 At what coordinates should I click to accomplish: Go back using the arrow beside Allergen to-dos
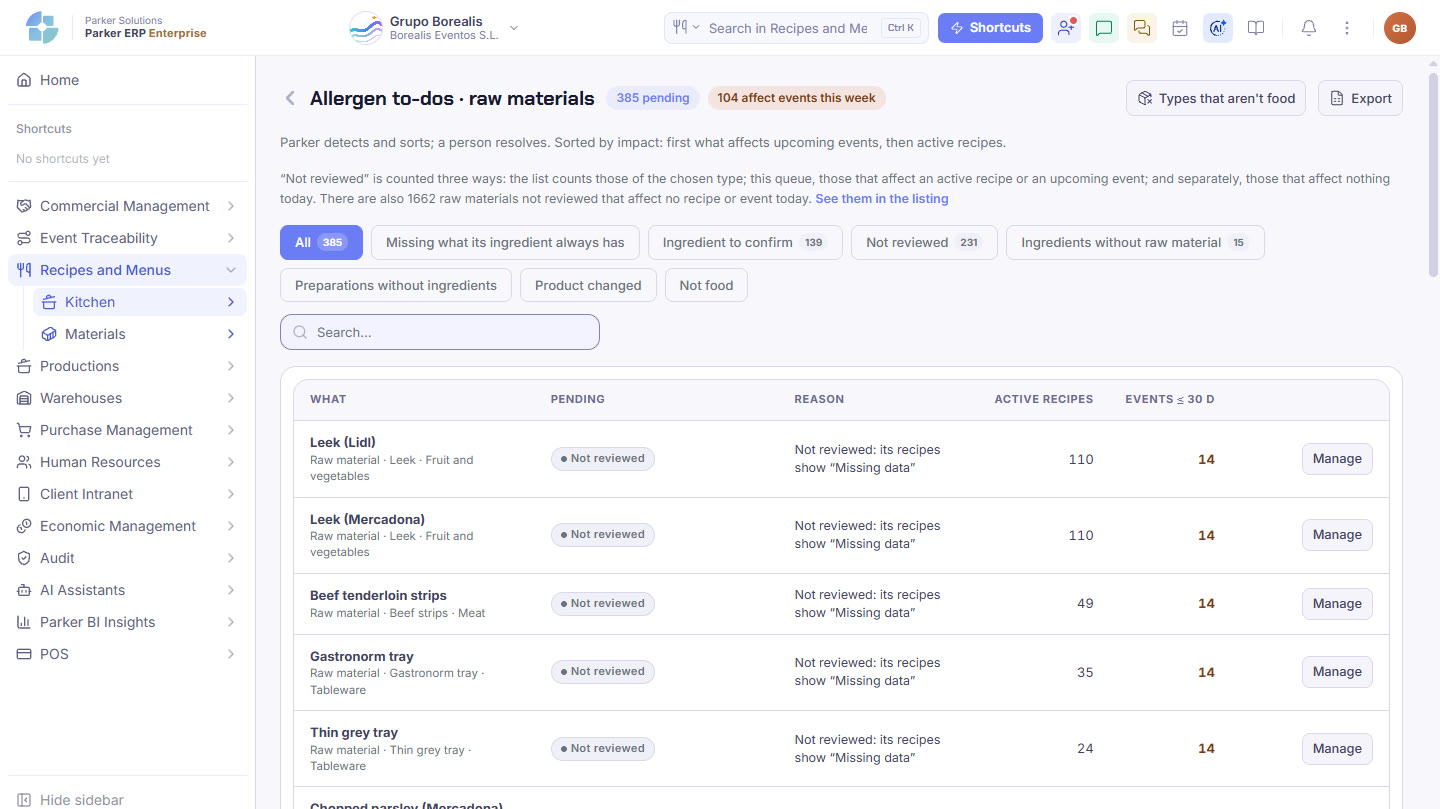[x=290, y=98]
